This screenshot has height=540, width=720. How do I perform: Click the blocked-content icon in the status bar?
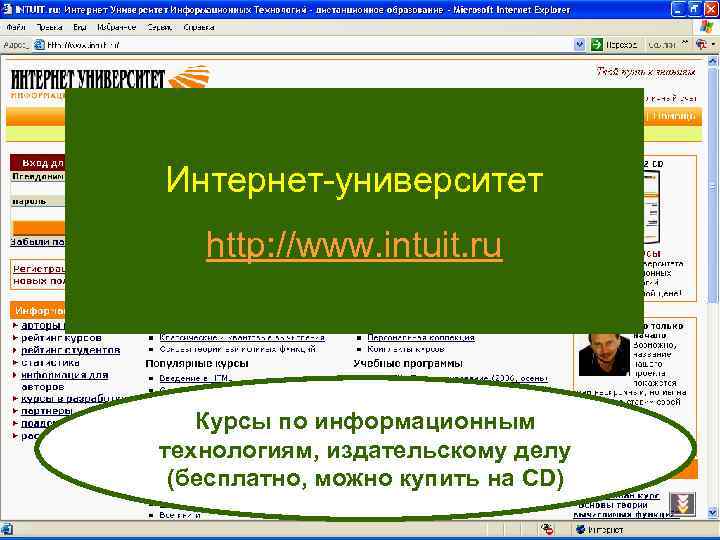546,529
